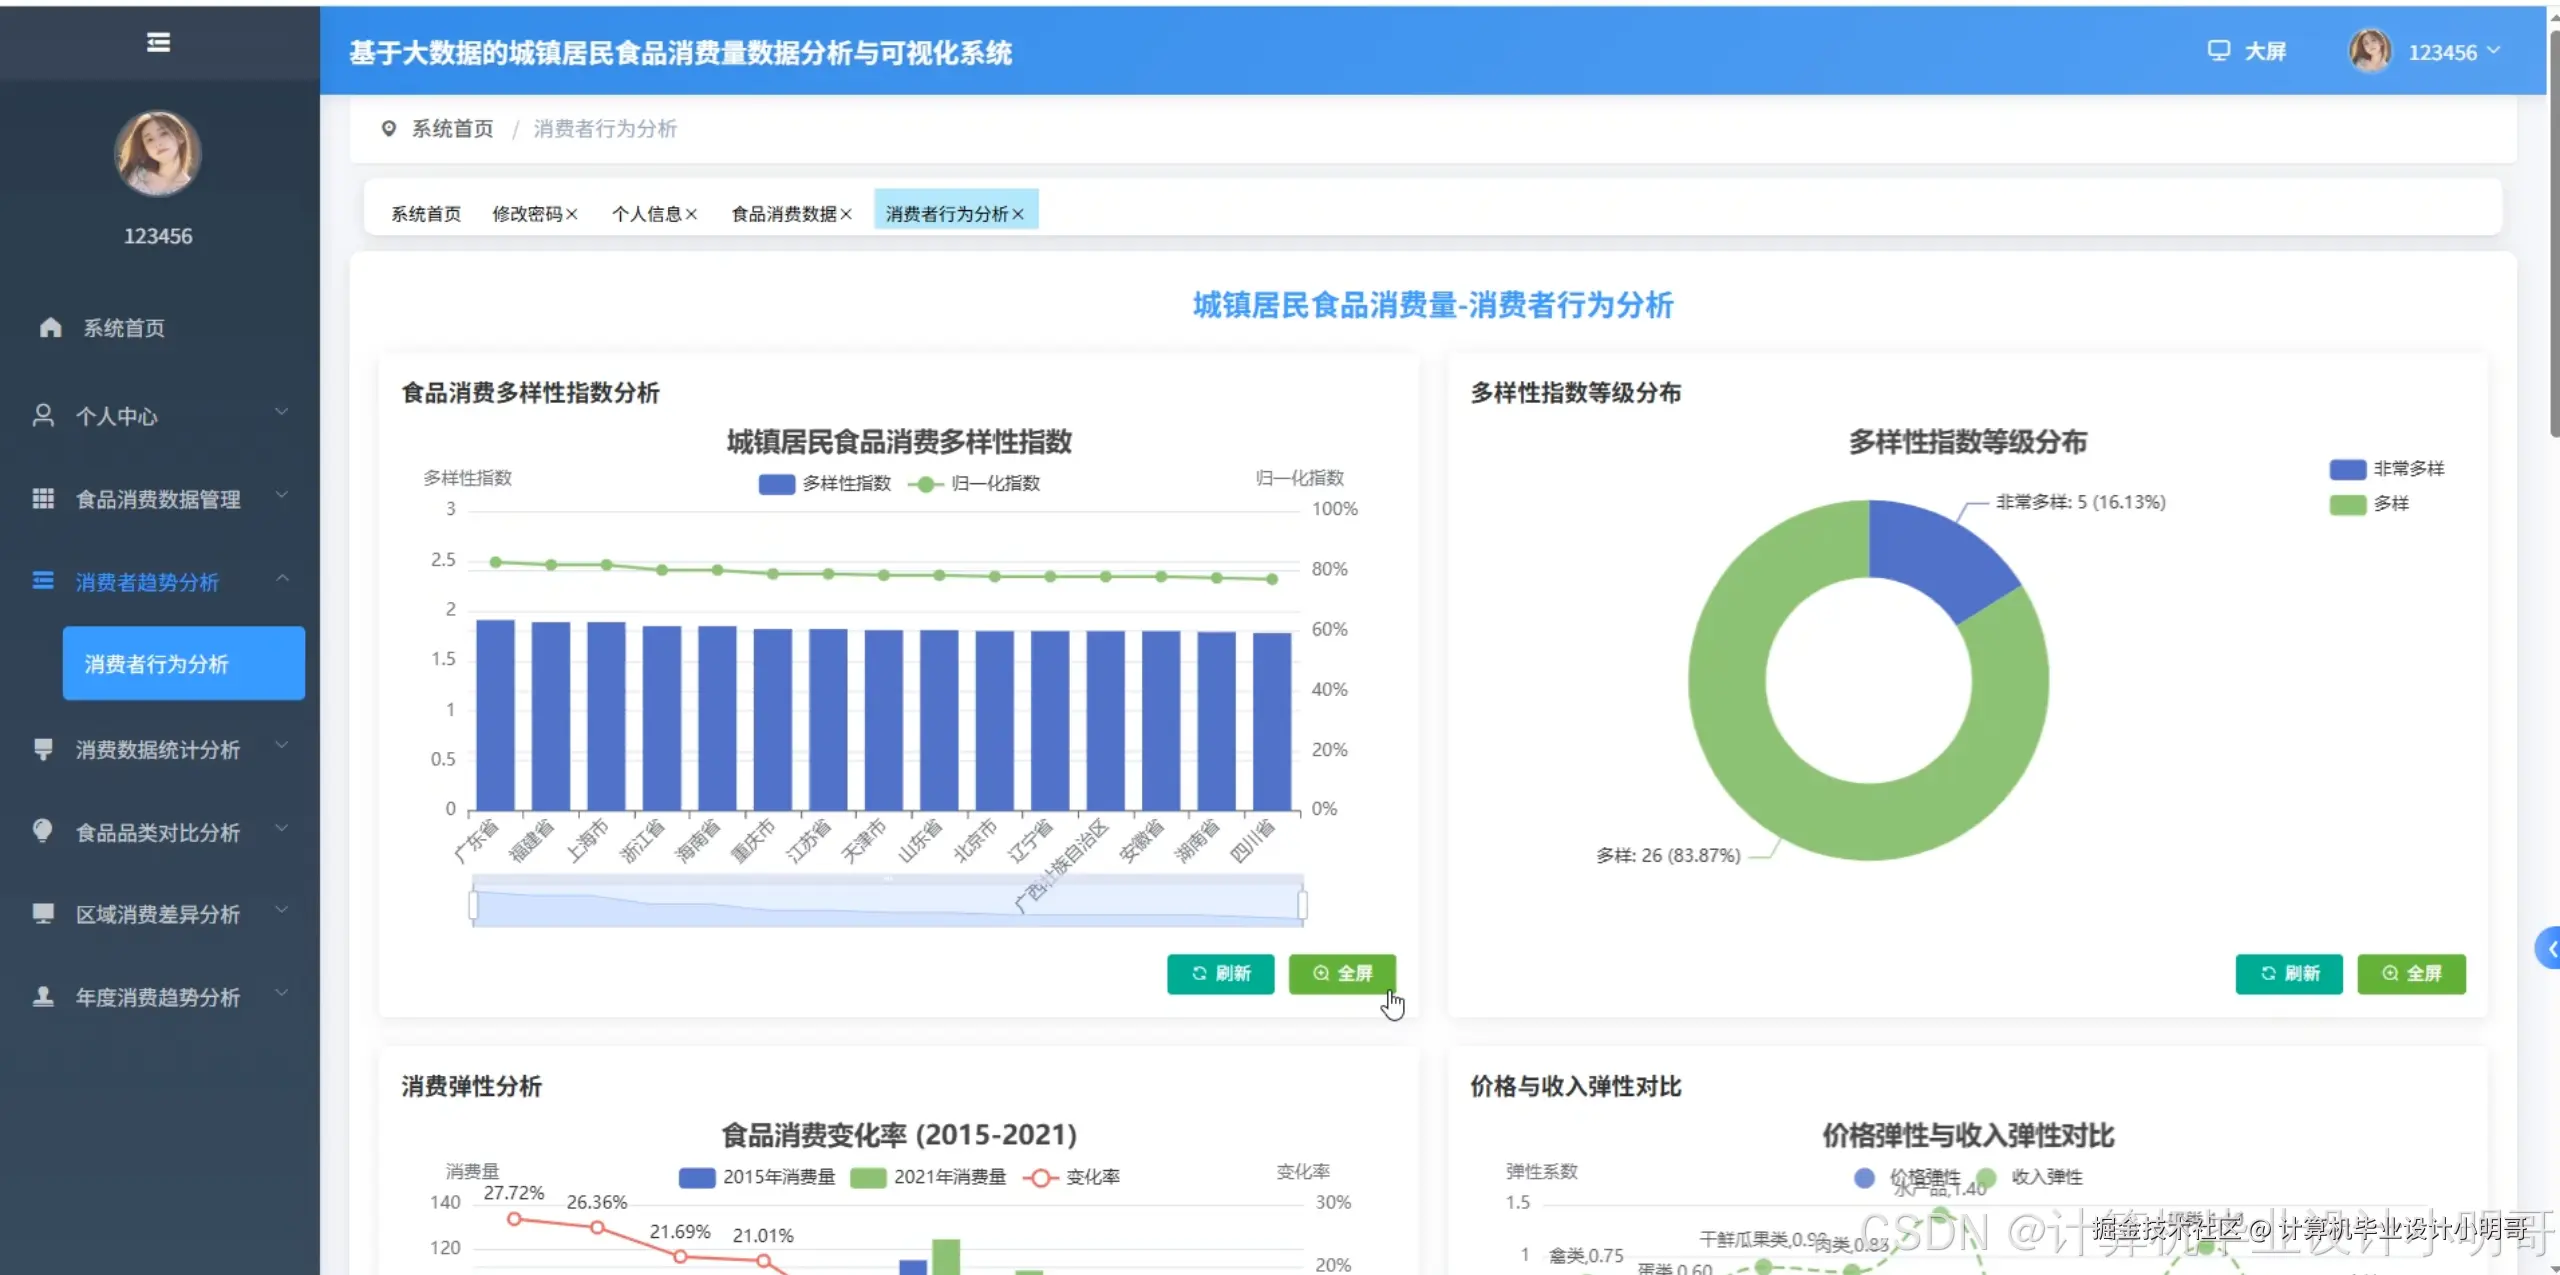The height and width of the screenshot is (1275, 2560).
Task: Select 消费者行为分析 in sidebar submenu
Action: tap(183, 664)
